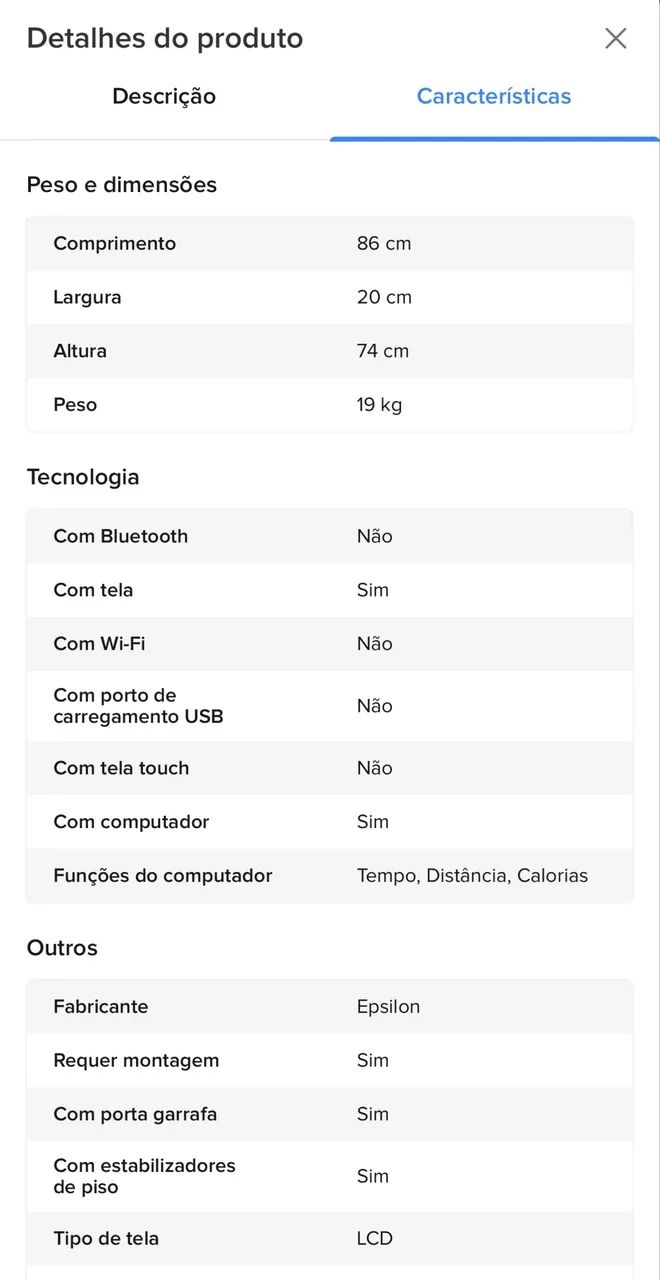The width and height of the screenshot is (660, 1280).
Task: Select the Características tab
Action: pos(494,96)
